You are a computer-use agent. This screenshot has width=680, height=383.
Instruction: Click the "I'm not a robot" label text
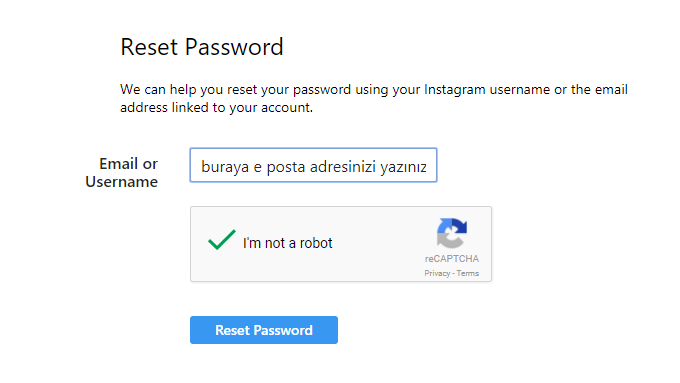pyautogui.click(x=288, y=243)
